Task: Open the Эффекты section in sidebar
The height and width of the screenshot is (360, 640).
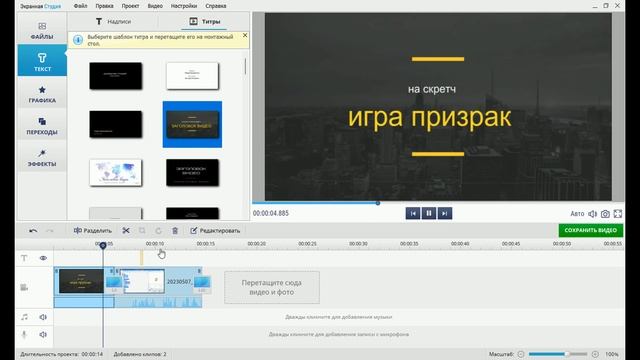Action: pyautogui.click(x=42, y=158)
